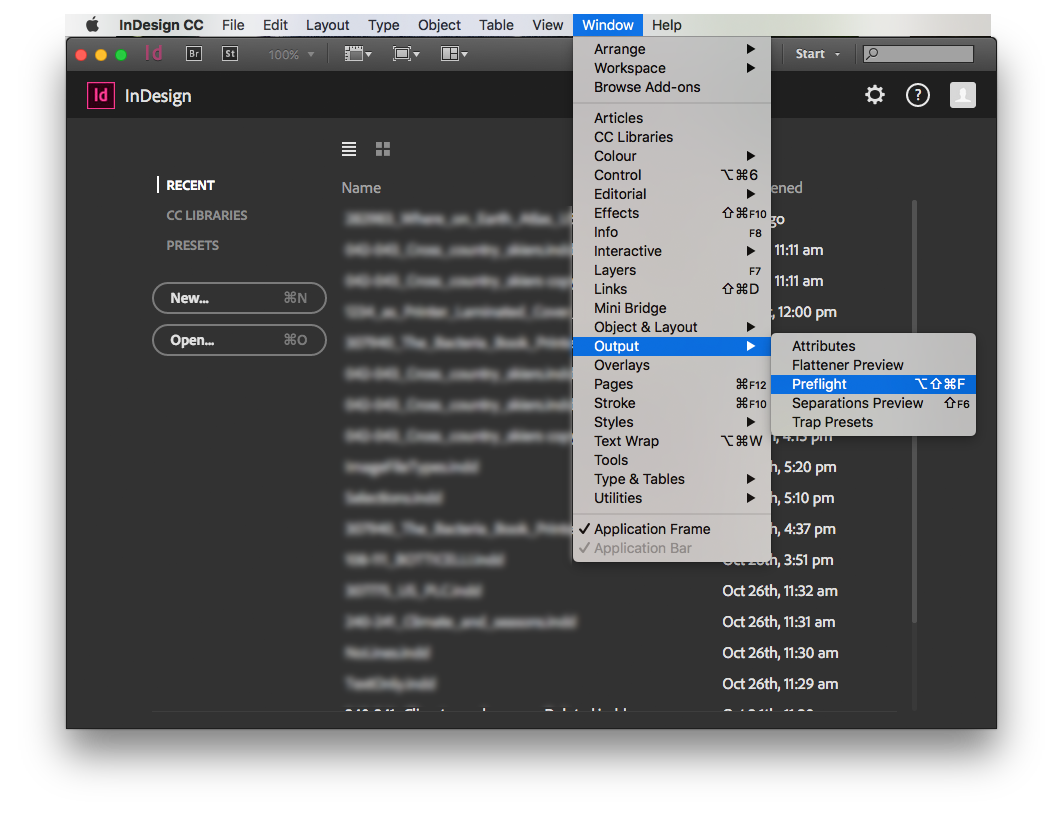Open the Layers panel
1063x819 pixels.
tap(672, 270)
